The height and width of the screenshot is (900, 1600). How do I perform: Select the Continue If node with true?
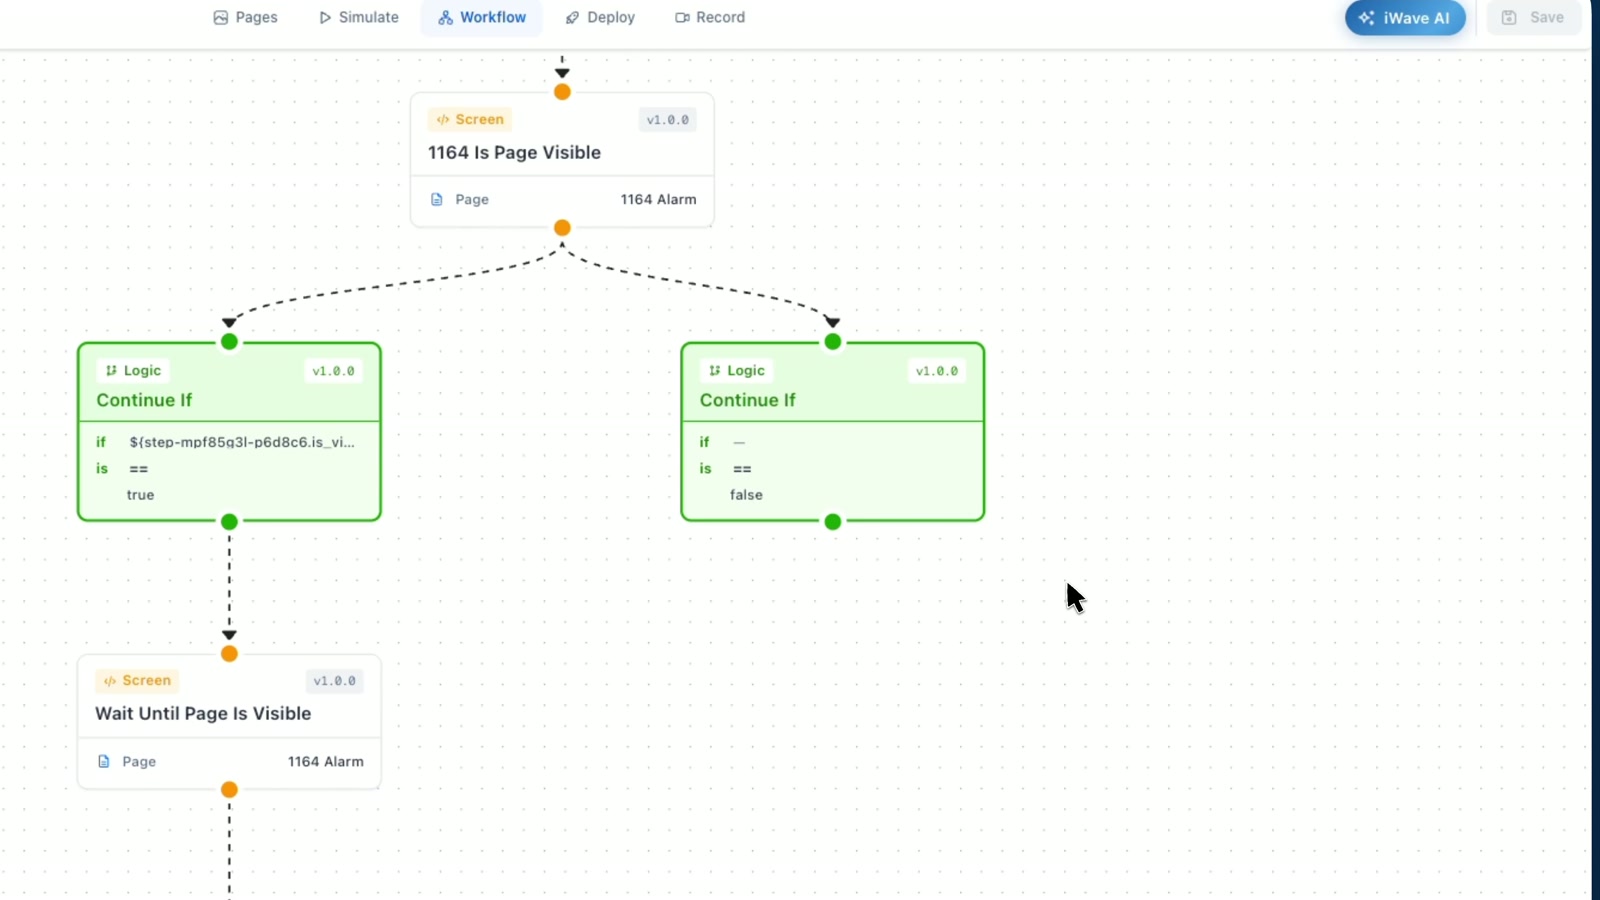(229, 432)
